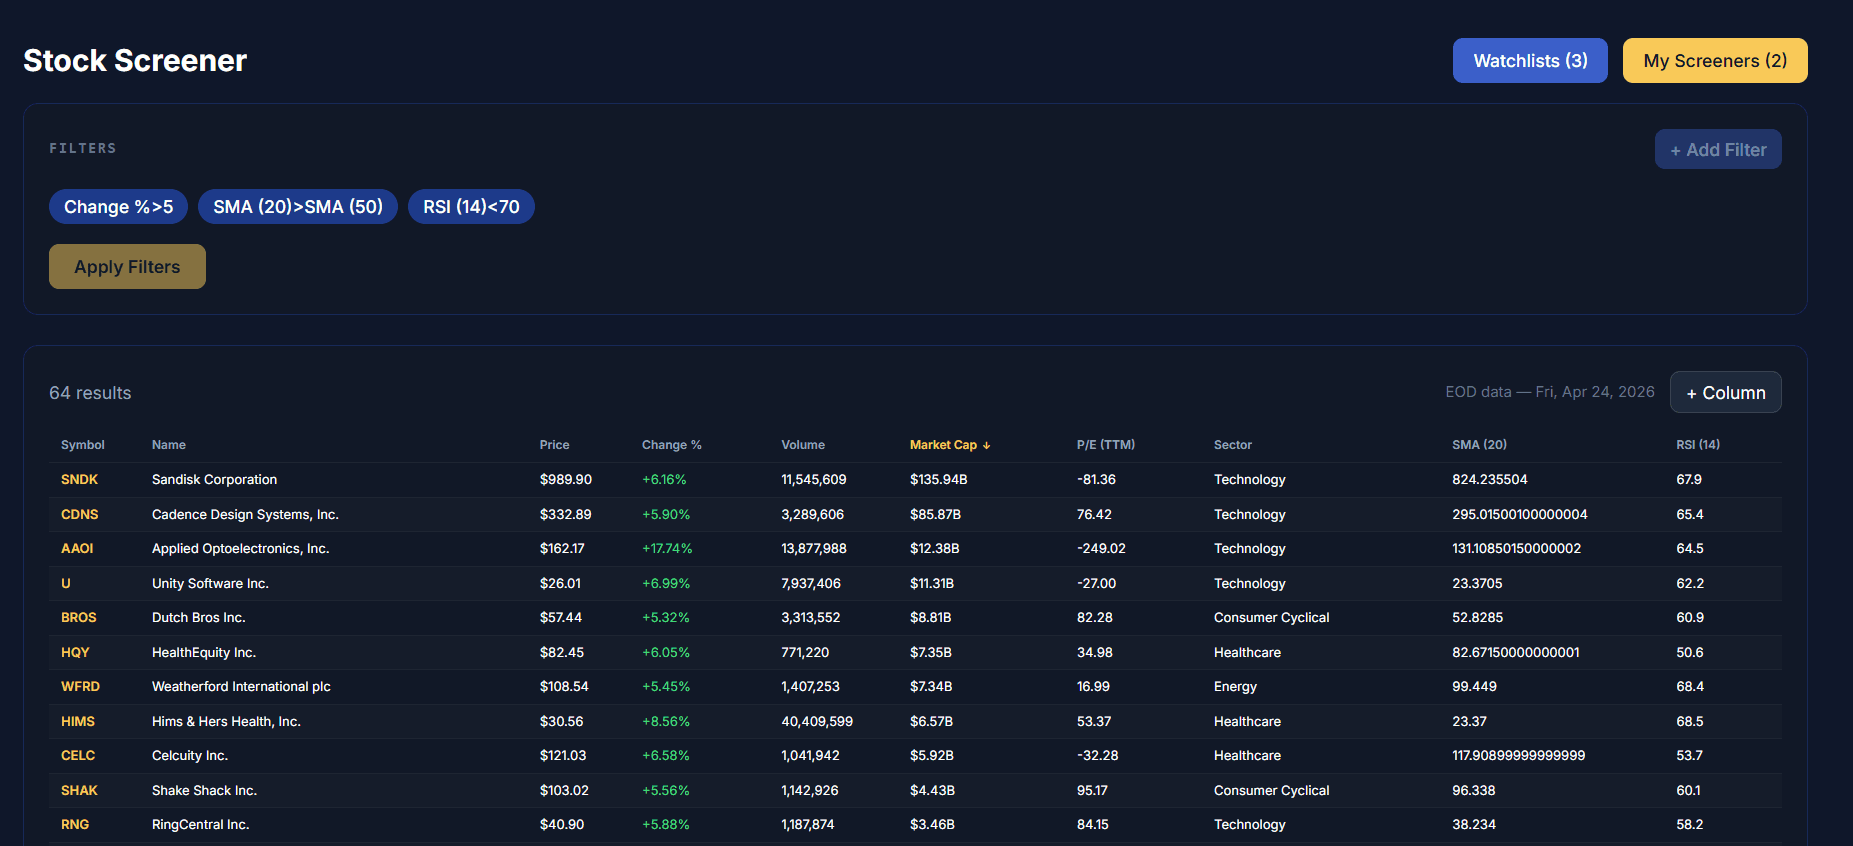Click Dutch Bros Inc. name
The width and height of the screenshot is (1853, 846).
pyautogui.click(x=198, y=618)
